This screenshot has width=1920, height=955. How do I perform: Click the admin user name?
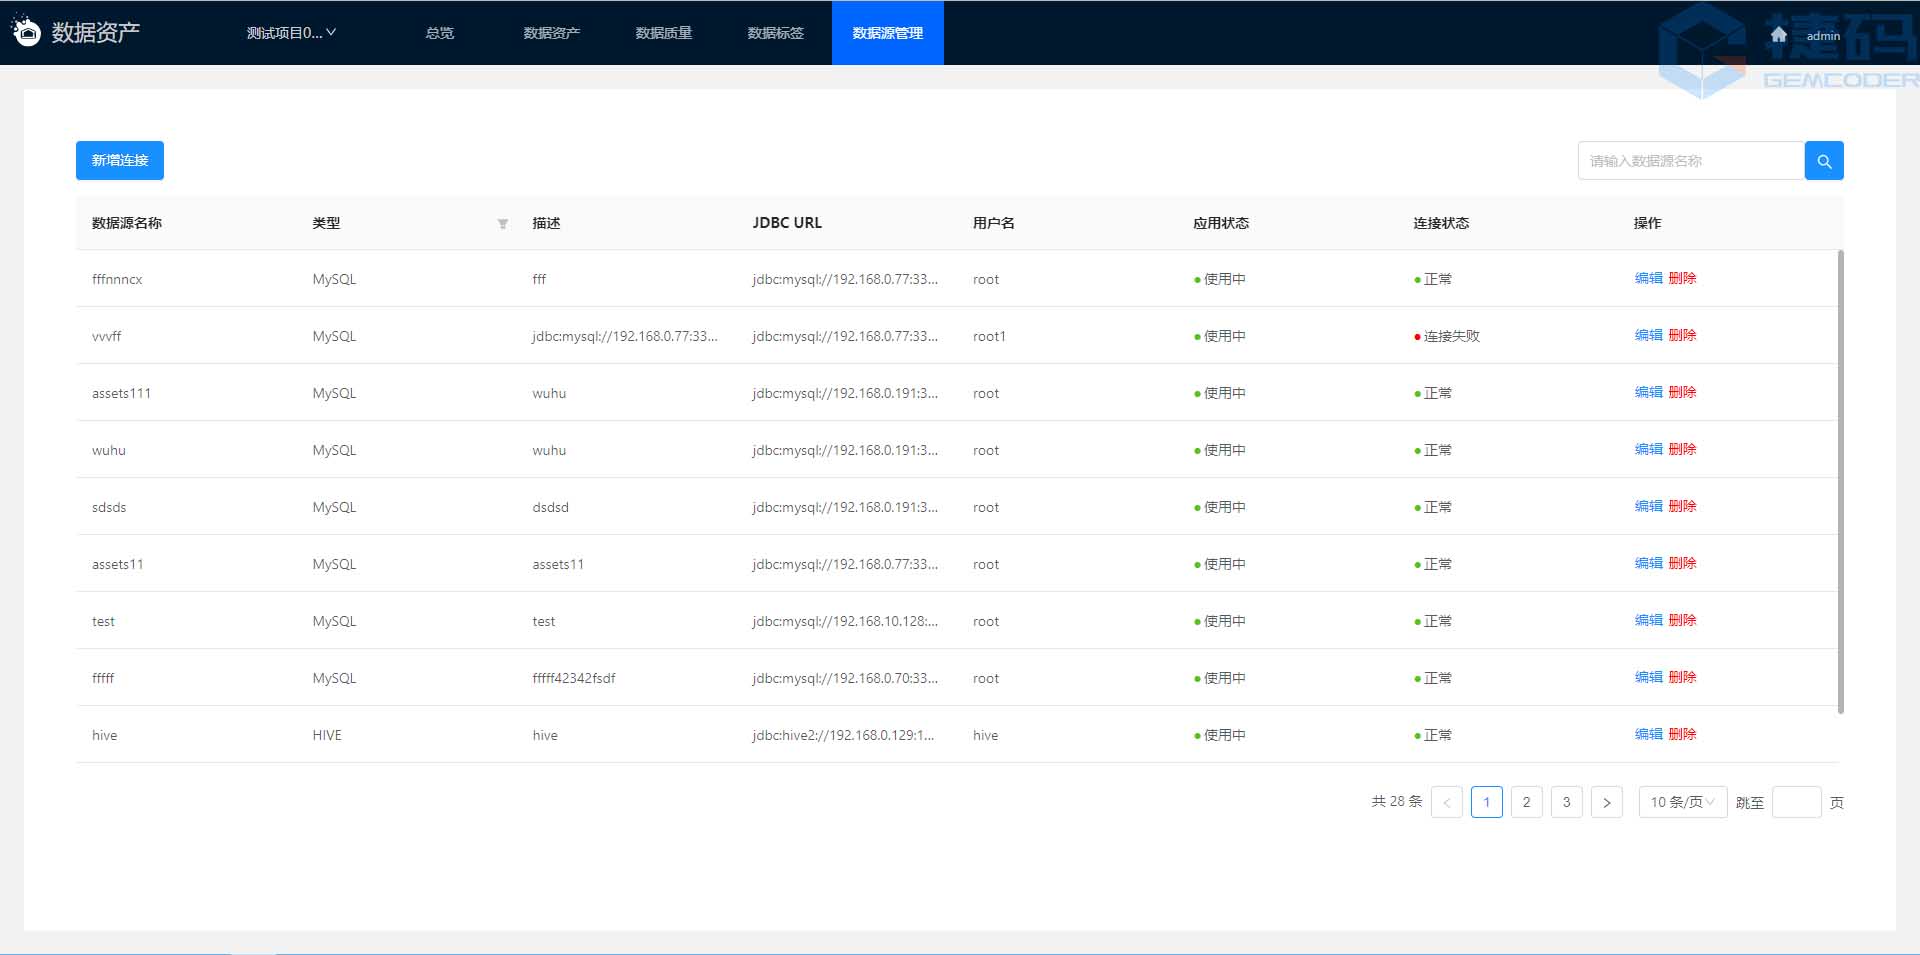[x=1823, y=36]
